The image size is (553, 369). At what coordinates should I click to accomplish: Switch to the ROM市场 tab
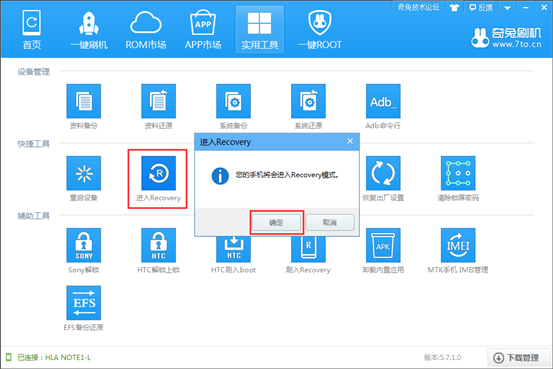[x=146, y=30]
